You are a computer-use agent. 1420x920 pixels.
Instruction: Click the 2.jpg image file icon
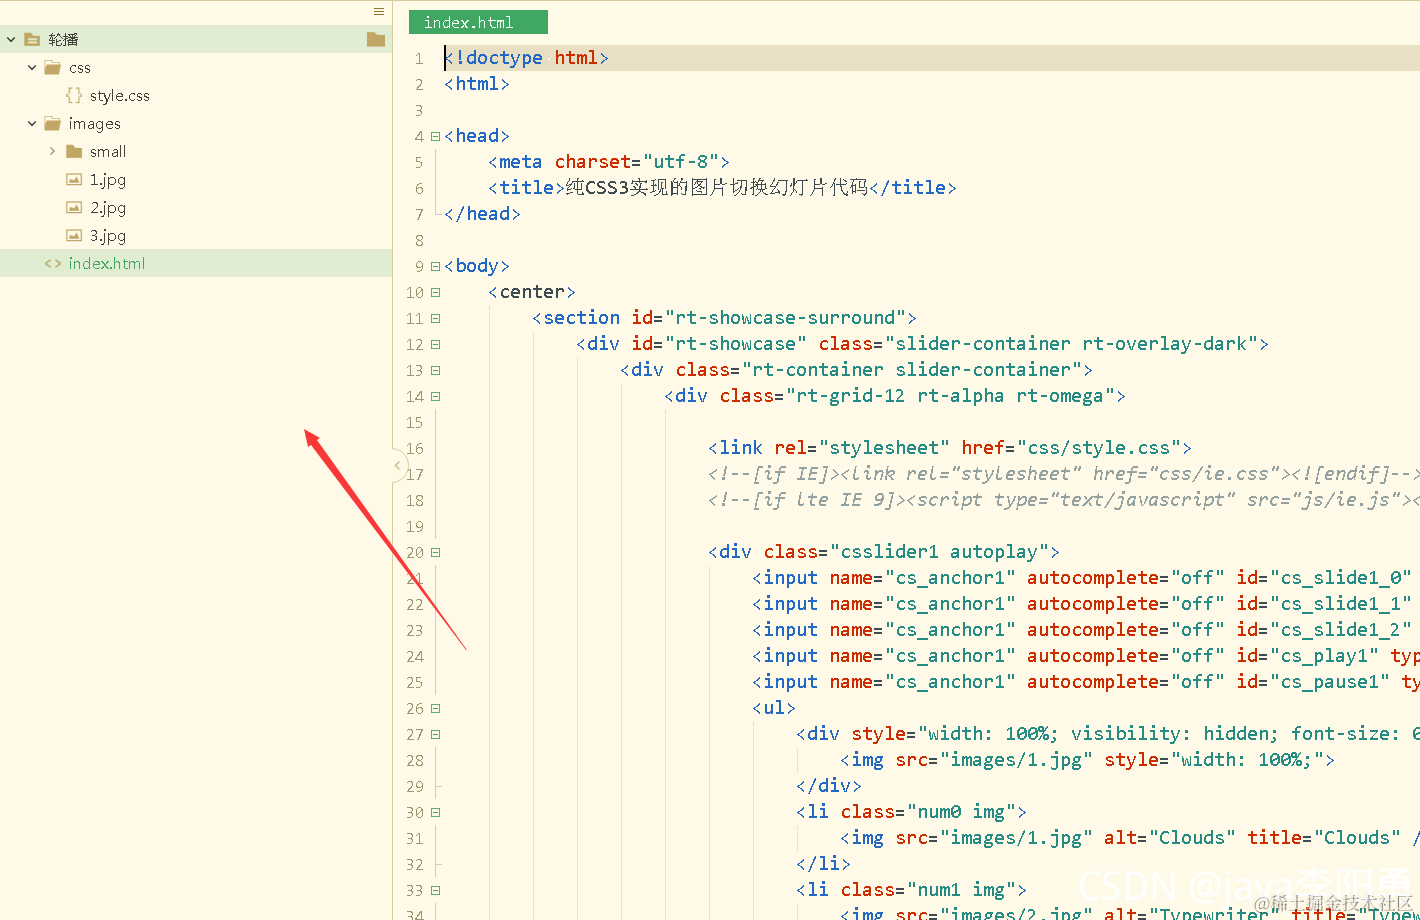[74, 208]
